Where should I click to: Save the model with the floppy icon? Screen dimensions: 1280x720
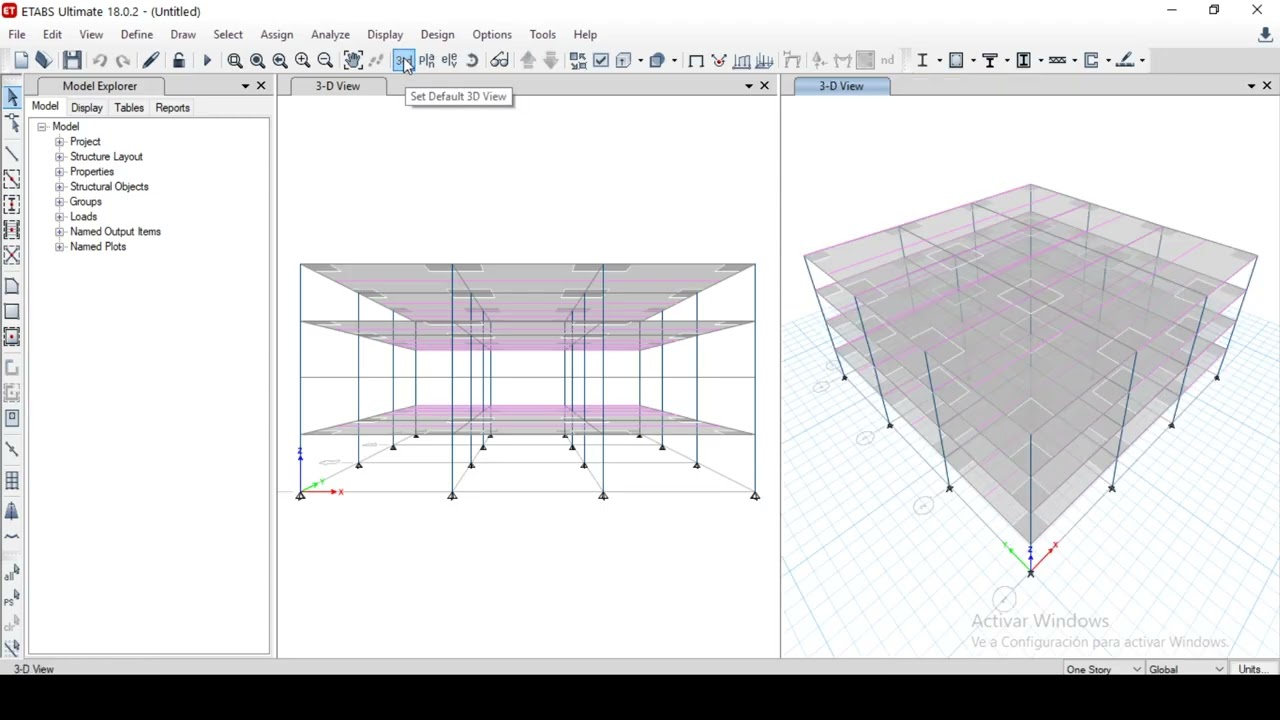point(72,61)
